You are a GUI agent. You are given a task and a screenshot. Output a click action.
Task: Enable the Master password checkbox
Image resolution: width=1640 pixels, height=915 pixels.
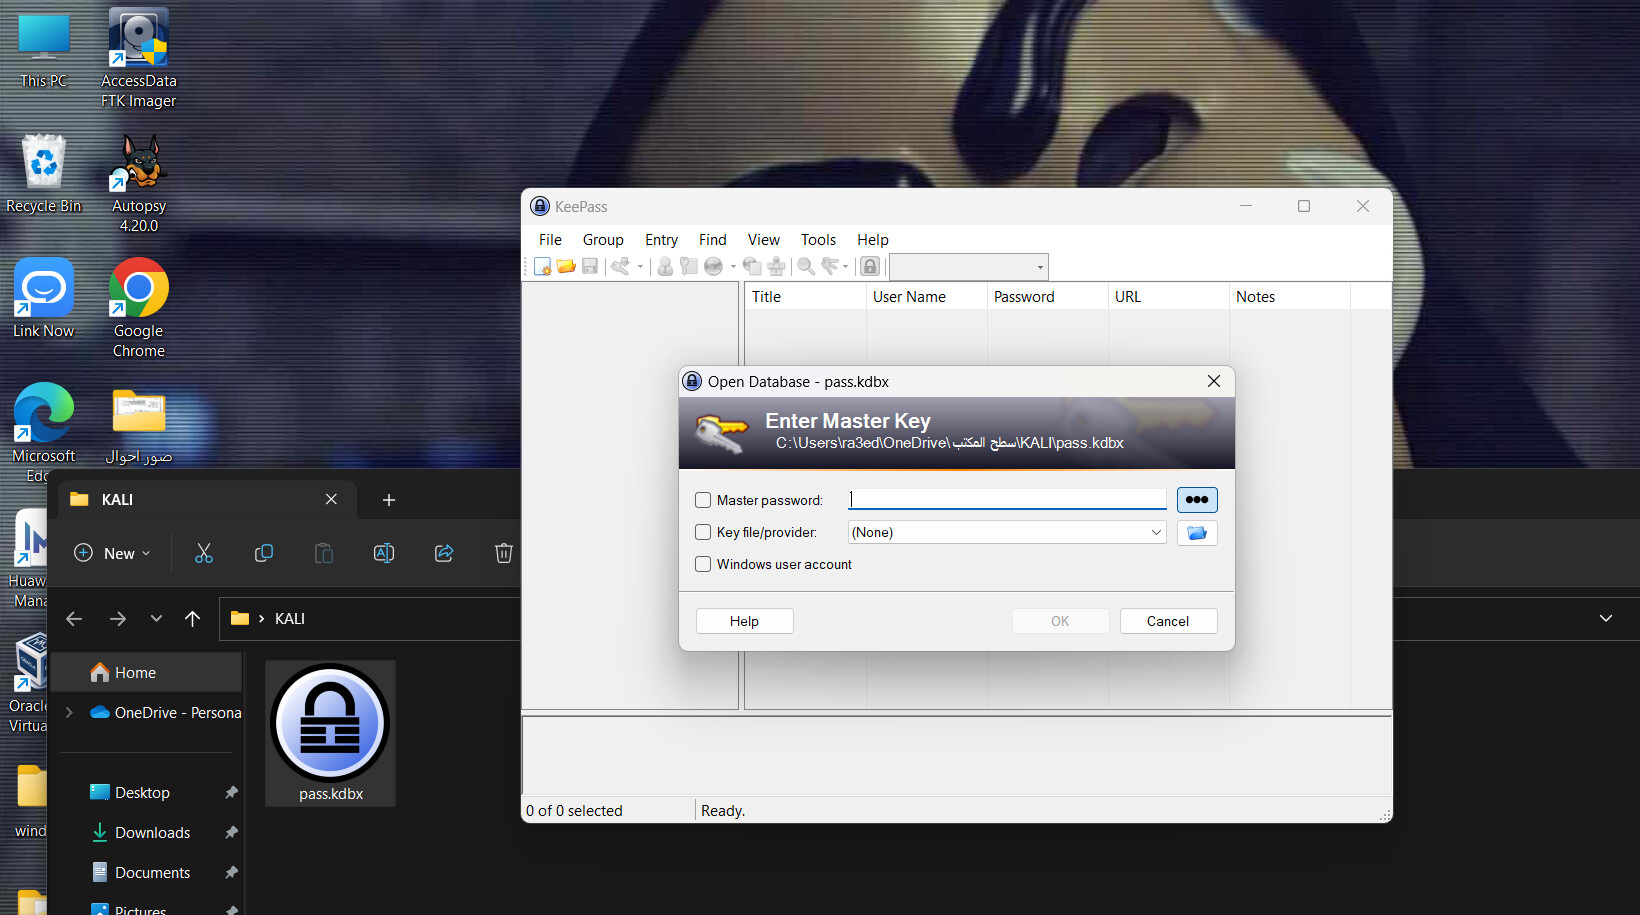(x=703, y=500)
